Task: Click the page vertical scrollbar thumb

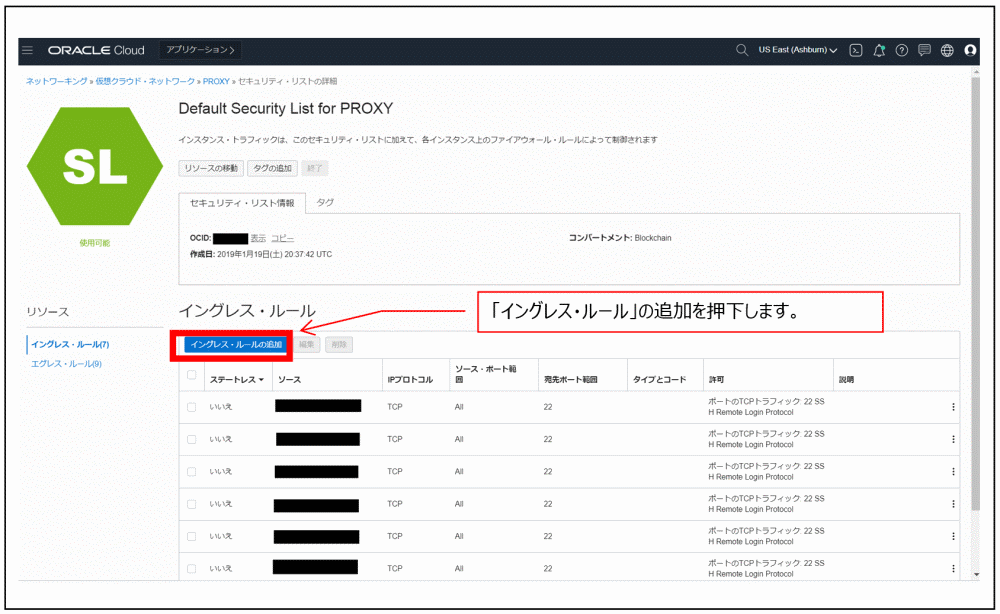Action: coord(975,293)
